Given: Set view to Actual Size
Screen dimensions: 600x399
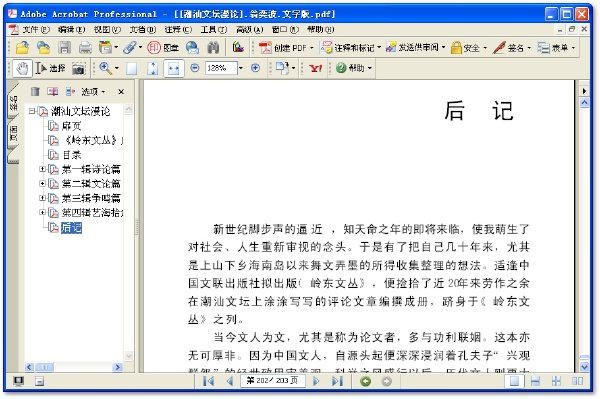Looking at the screenshot, I should [x=132, y=68].
